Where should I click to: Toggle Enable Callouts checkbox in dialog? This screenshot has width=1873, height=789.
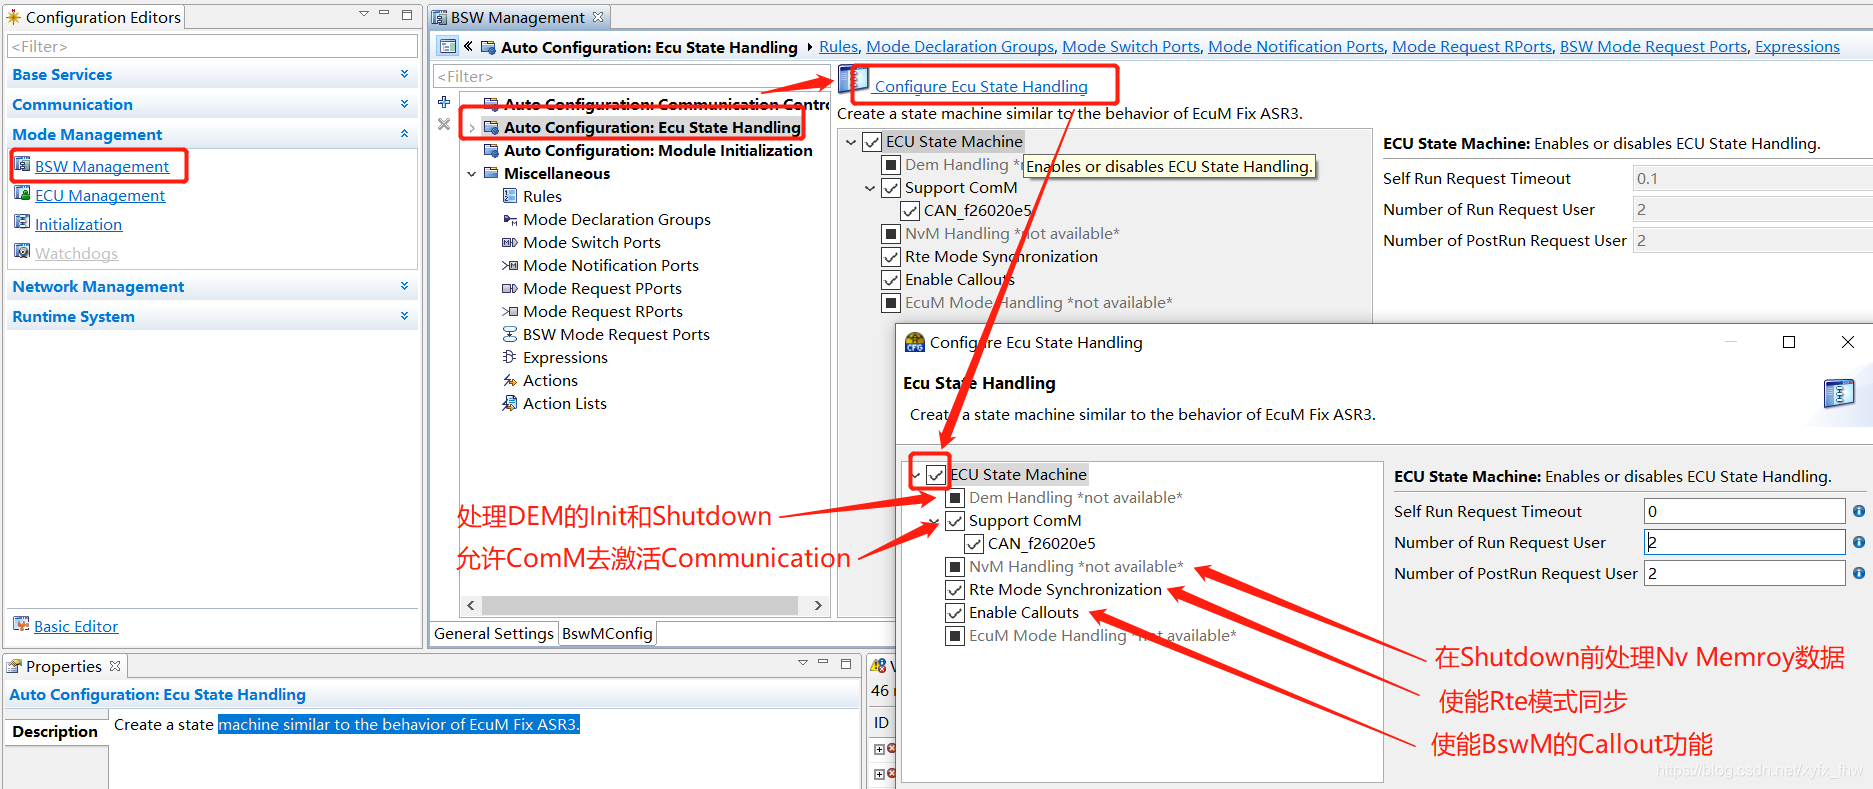click(955, 613)
